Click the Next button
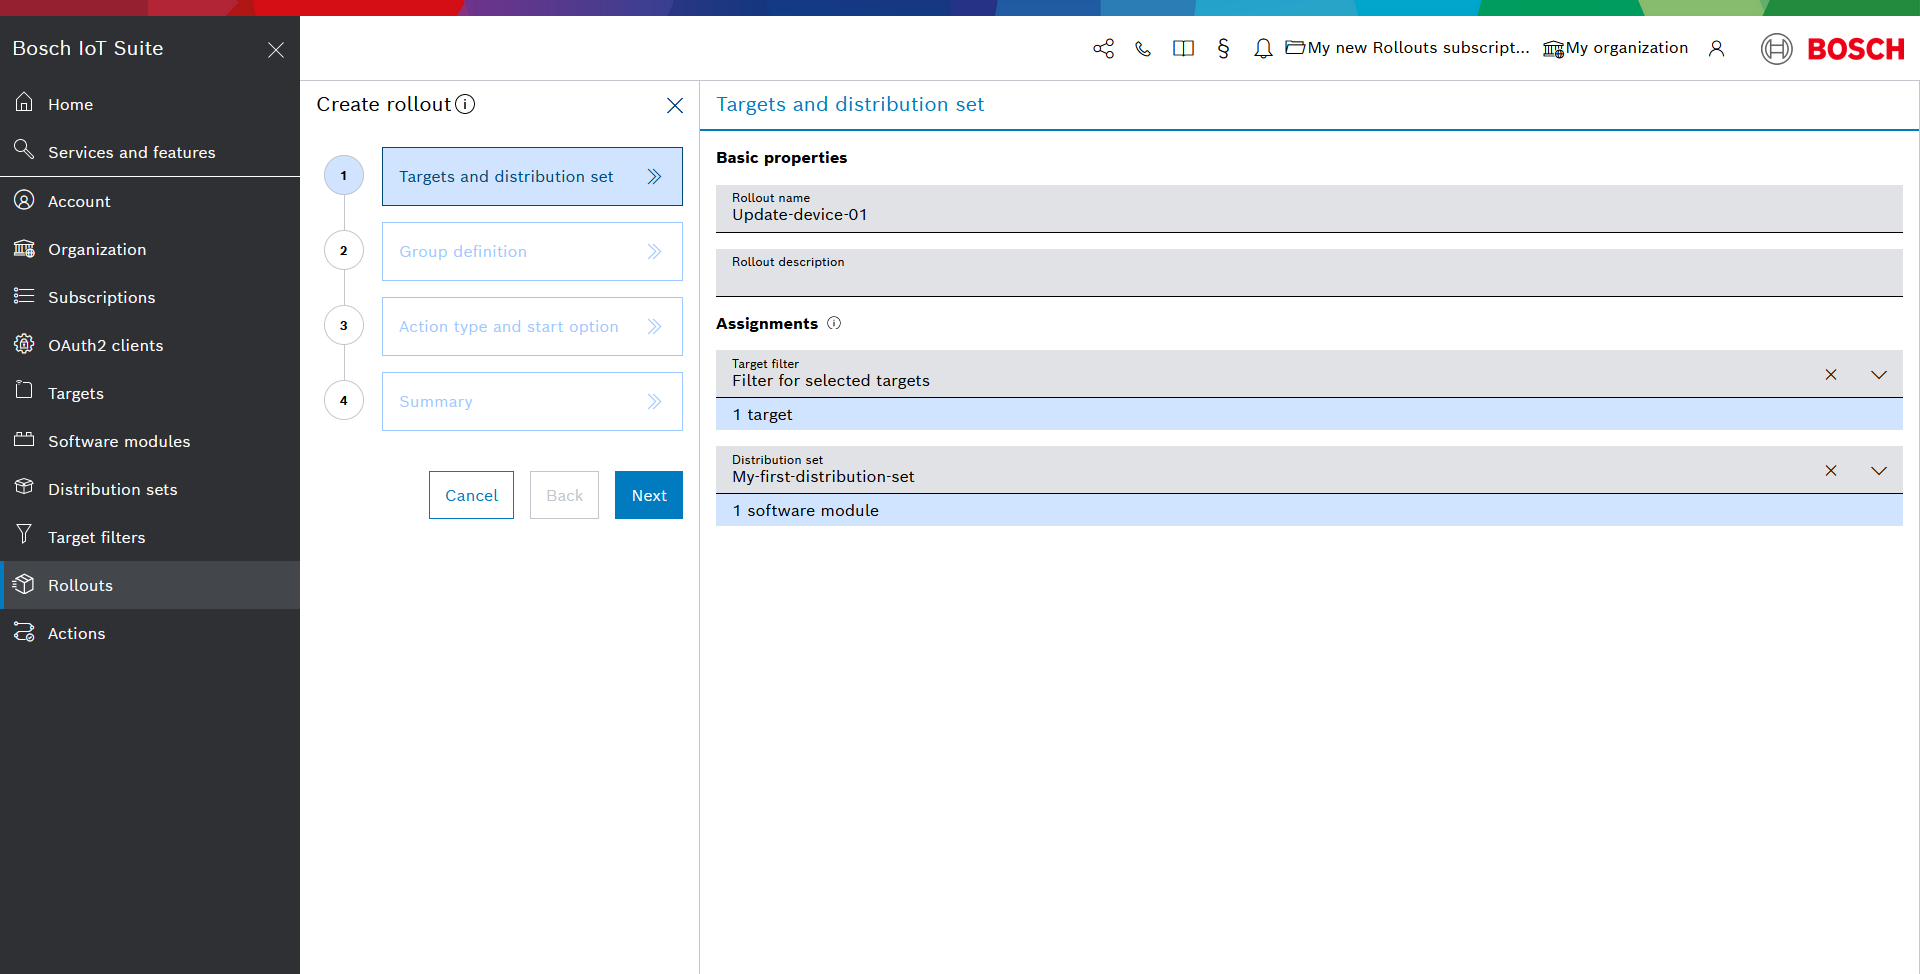The height and width of the screenshot is (974, 1920). [648, 495]
